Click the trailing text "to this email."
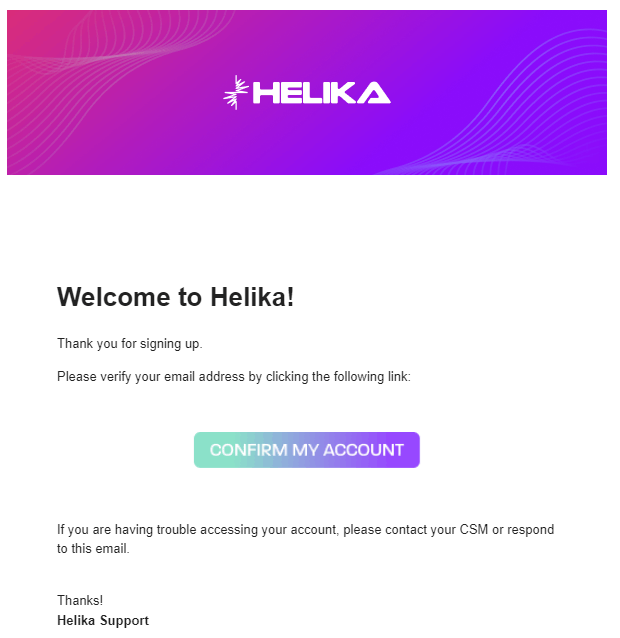This screenshot has height=638, width=620. point(93,549)
